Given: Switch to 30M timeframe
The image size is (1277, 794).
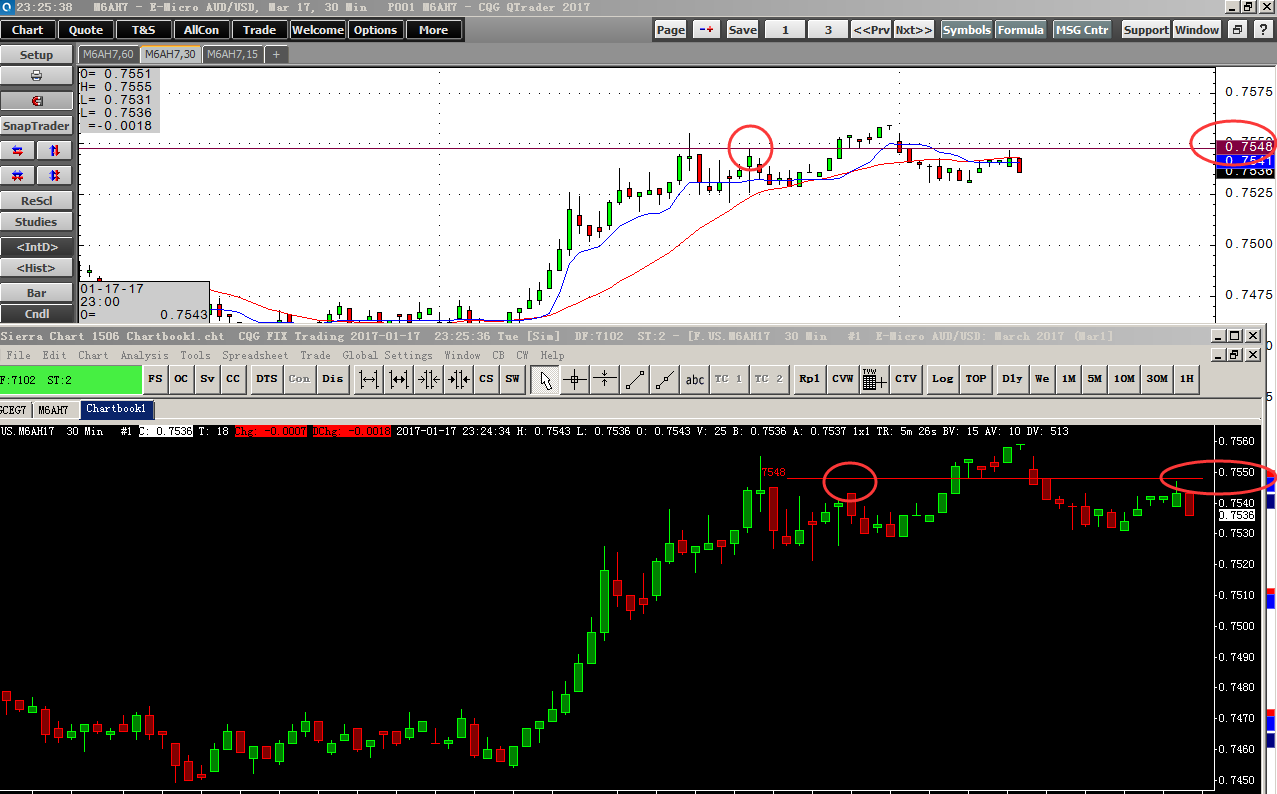Looking at the screenshot, I should (x=1157, y=379).
